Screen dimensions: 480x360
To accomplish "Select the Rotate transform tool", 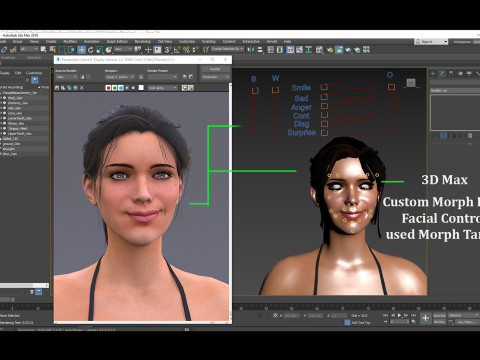I will pos(90,50).
